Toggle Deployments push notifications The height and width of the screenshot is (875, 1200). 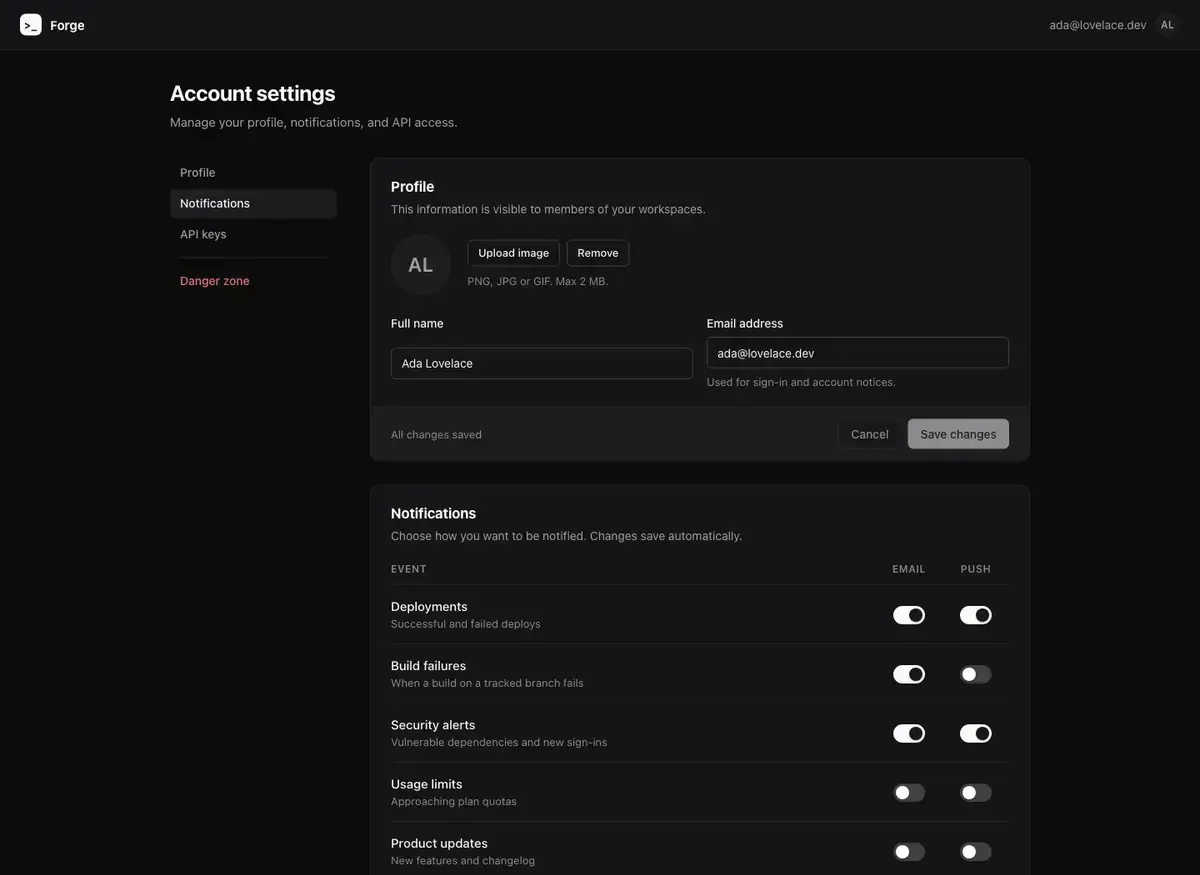click(976, 615)
